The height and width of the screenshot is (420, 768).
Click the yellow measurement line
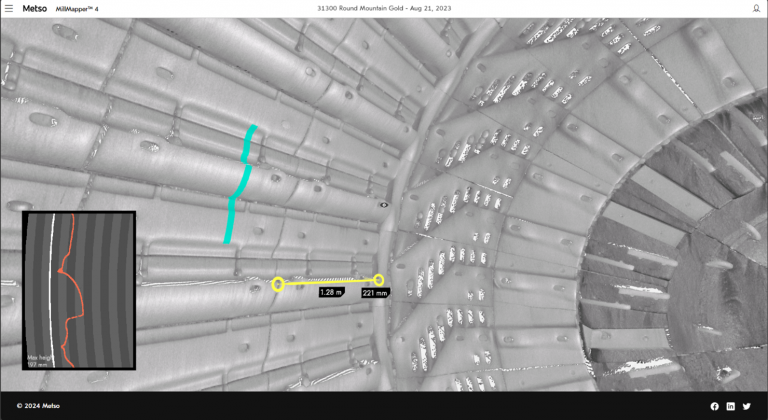(x=328, y=282)
